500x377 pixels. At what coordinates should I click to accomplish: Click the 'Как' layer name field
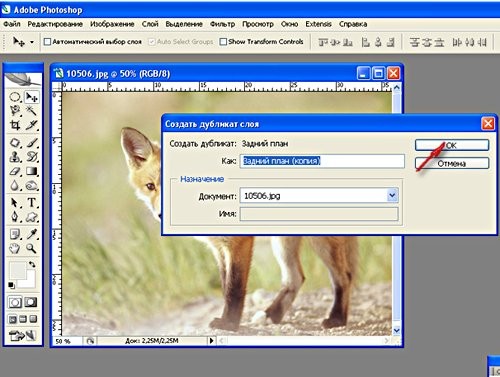point(322,161)
